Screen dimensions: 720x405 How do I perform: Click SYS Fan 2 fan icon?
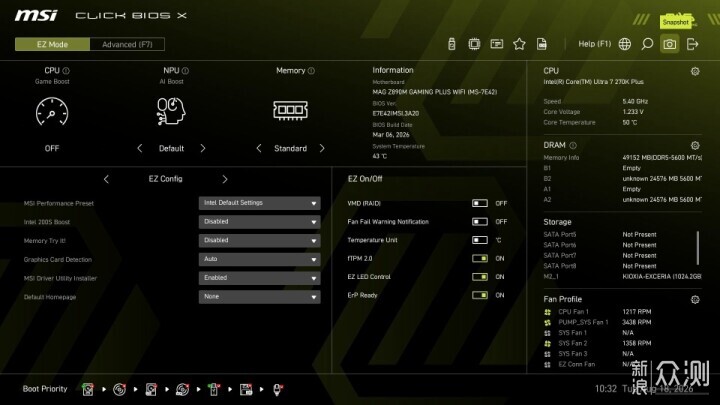[x=547, y=343]
